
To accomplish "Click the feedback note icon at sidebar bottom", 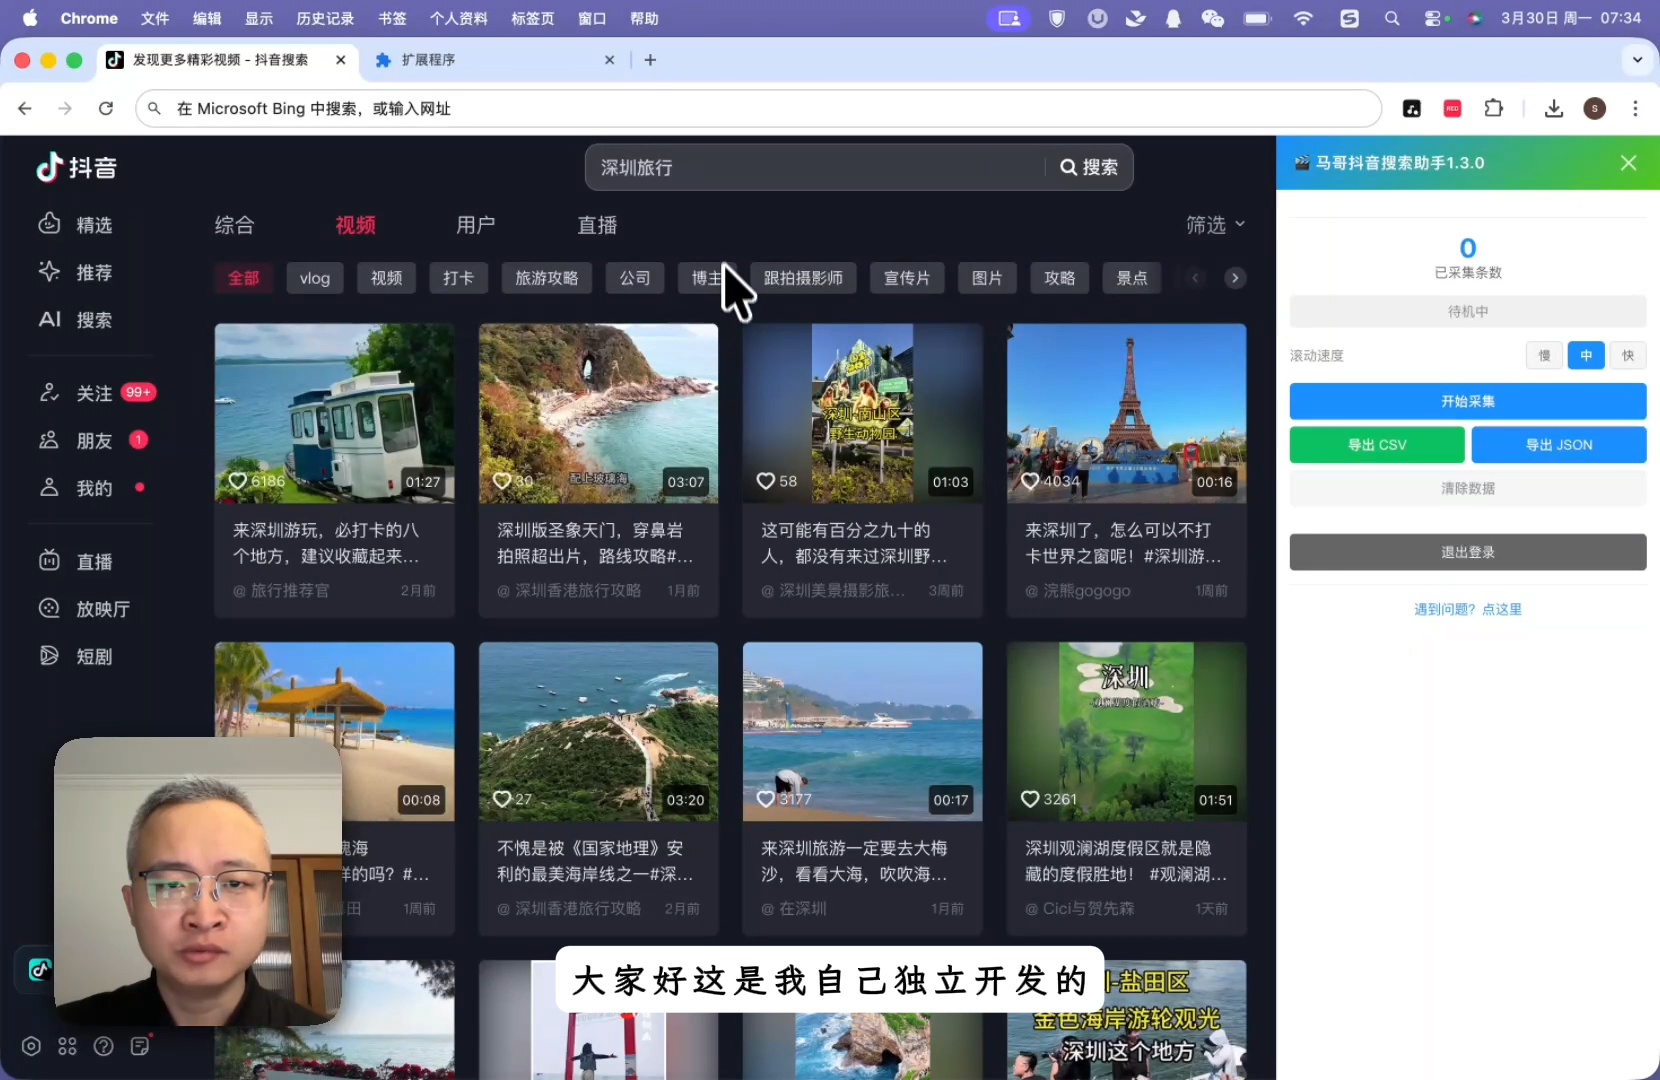I will pyautogui.click(x=140, y=1046).
